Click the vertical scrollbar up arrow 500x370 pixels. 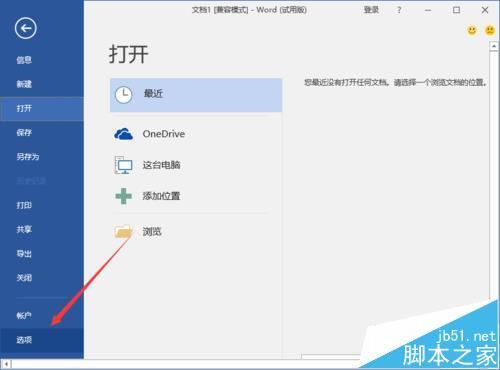pos(494,47)
